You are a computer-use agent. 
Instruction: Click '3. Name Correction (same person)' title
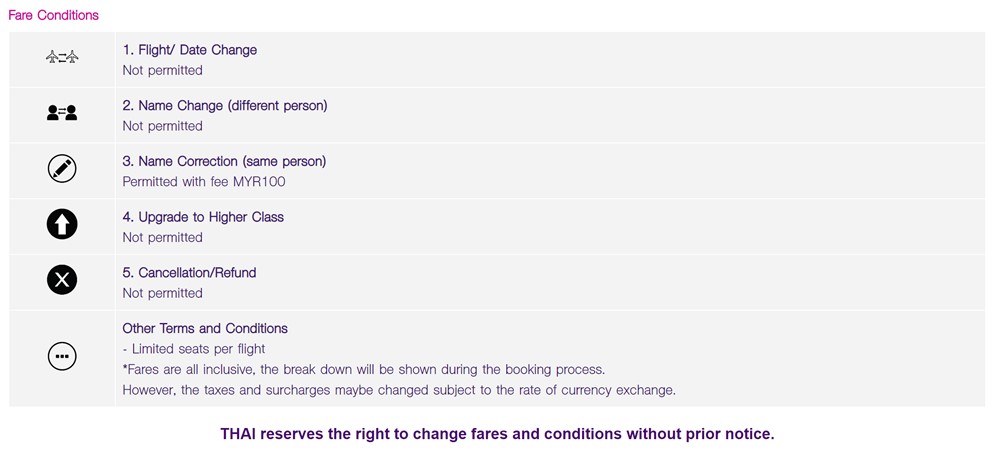tap(224, 161)
